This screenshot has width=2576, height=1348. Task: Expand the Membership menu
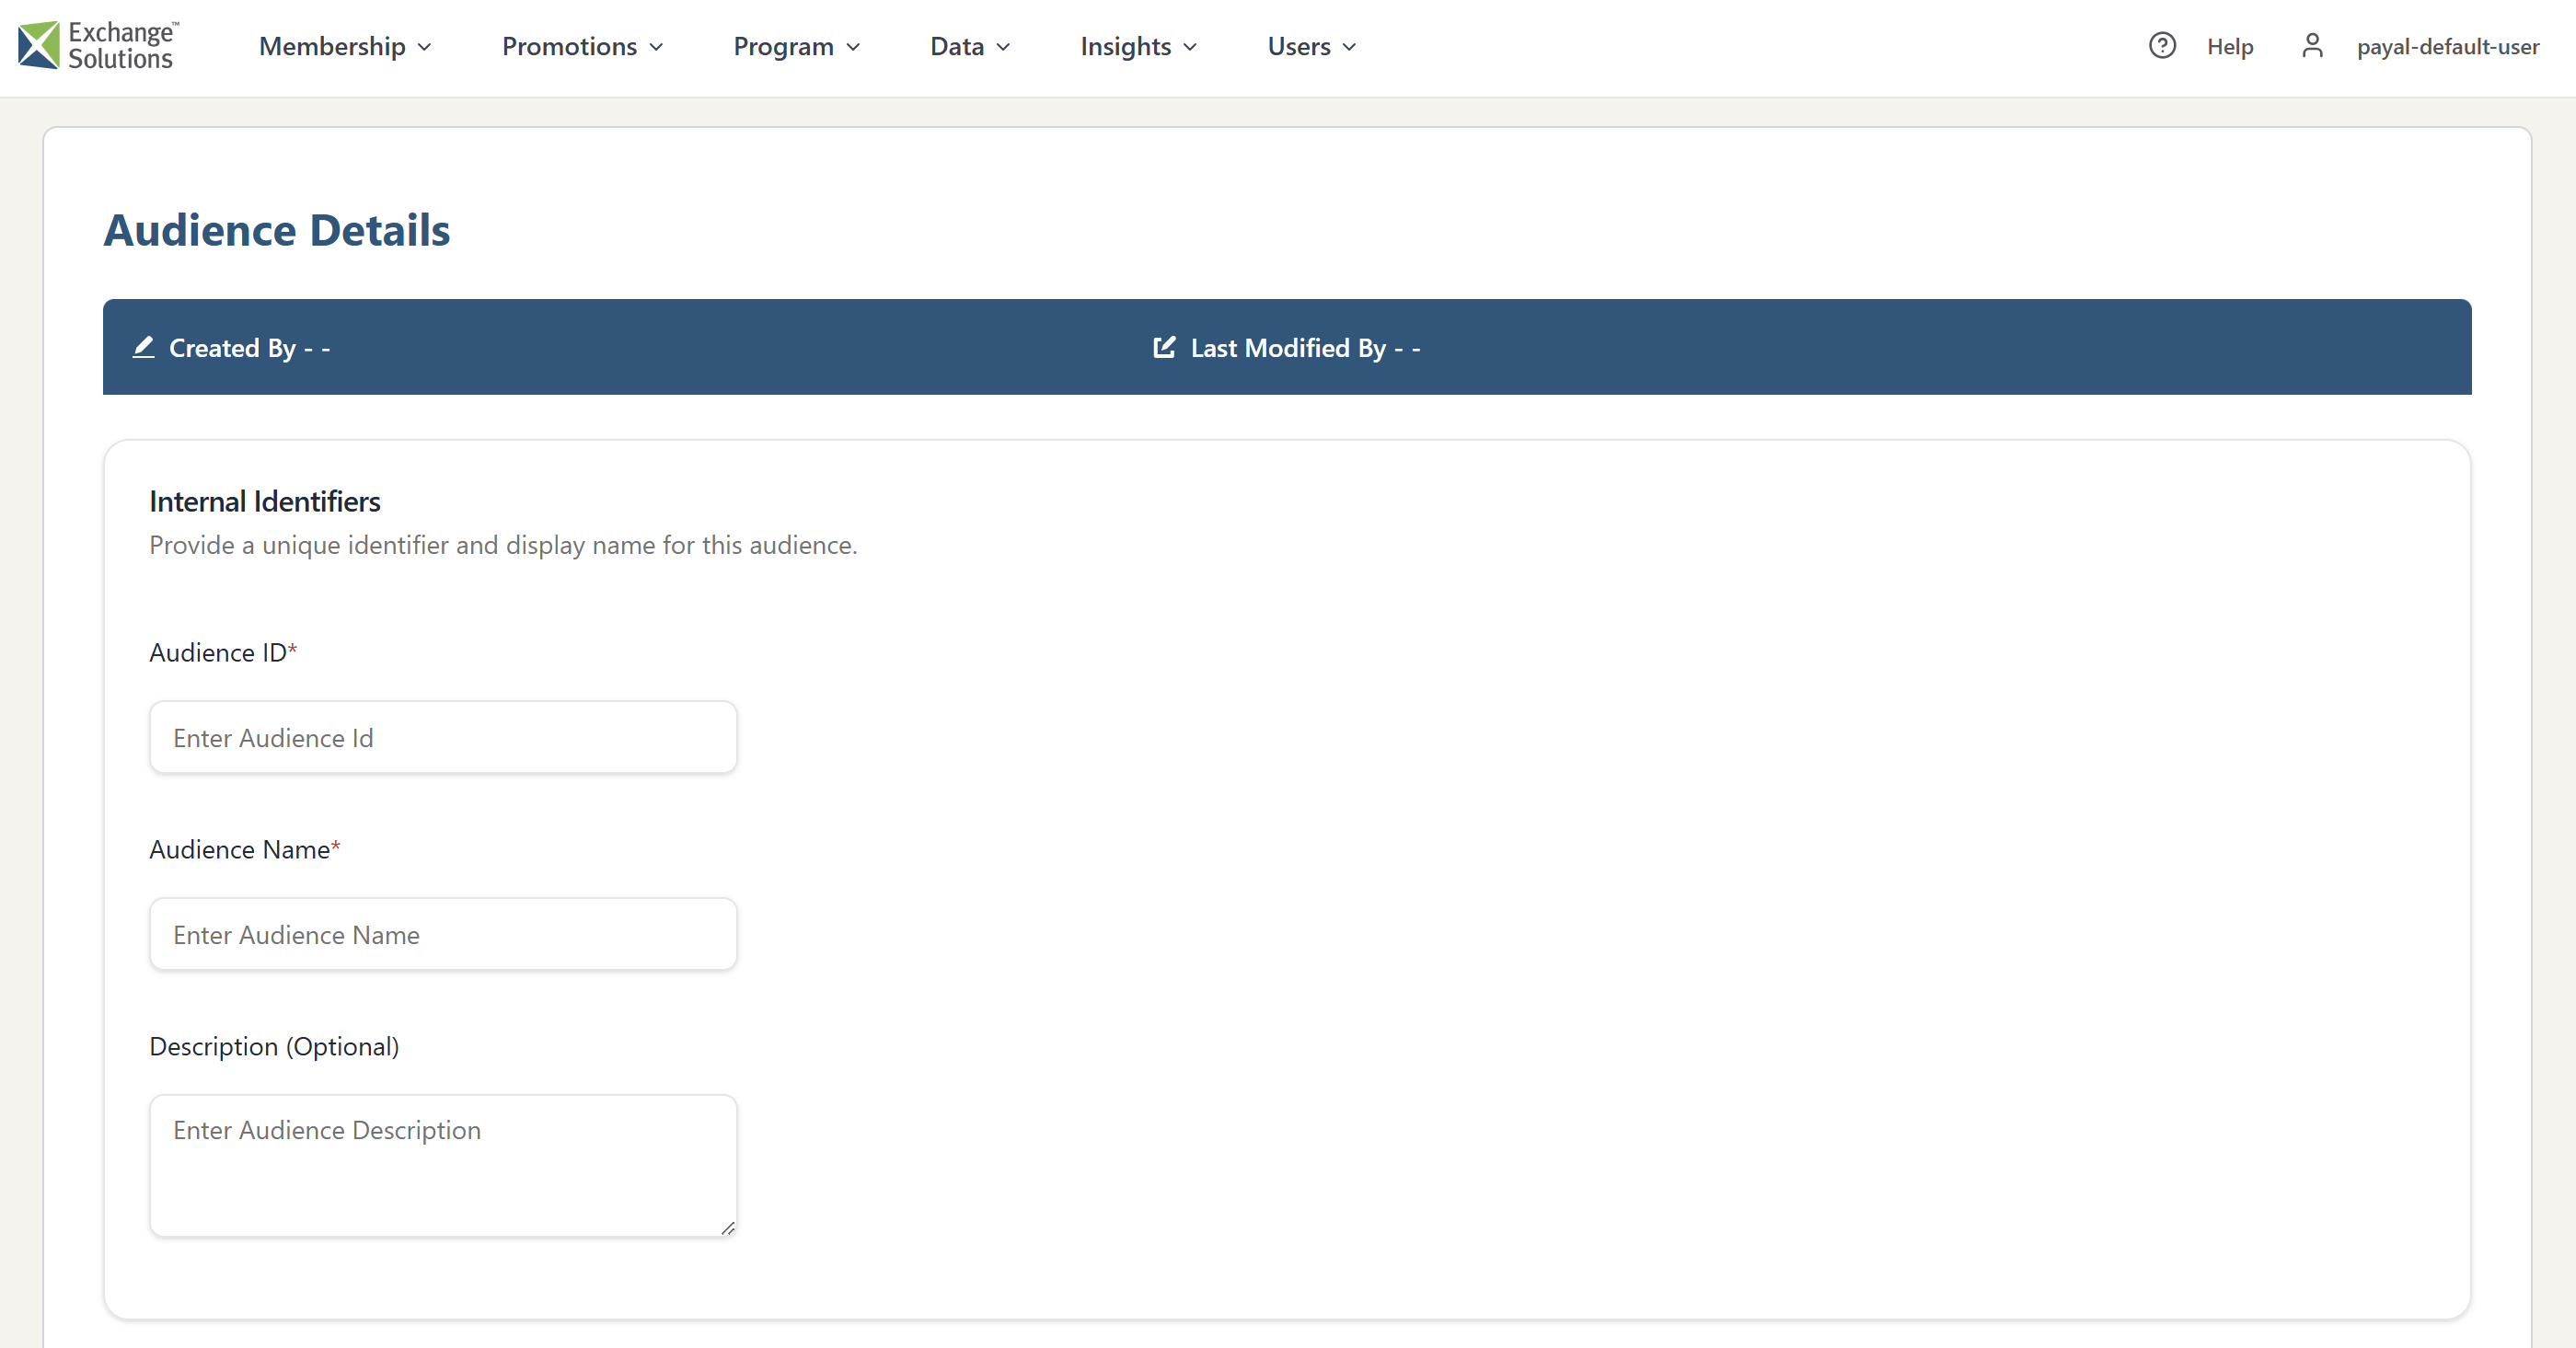(345, 47)
